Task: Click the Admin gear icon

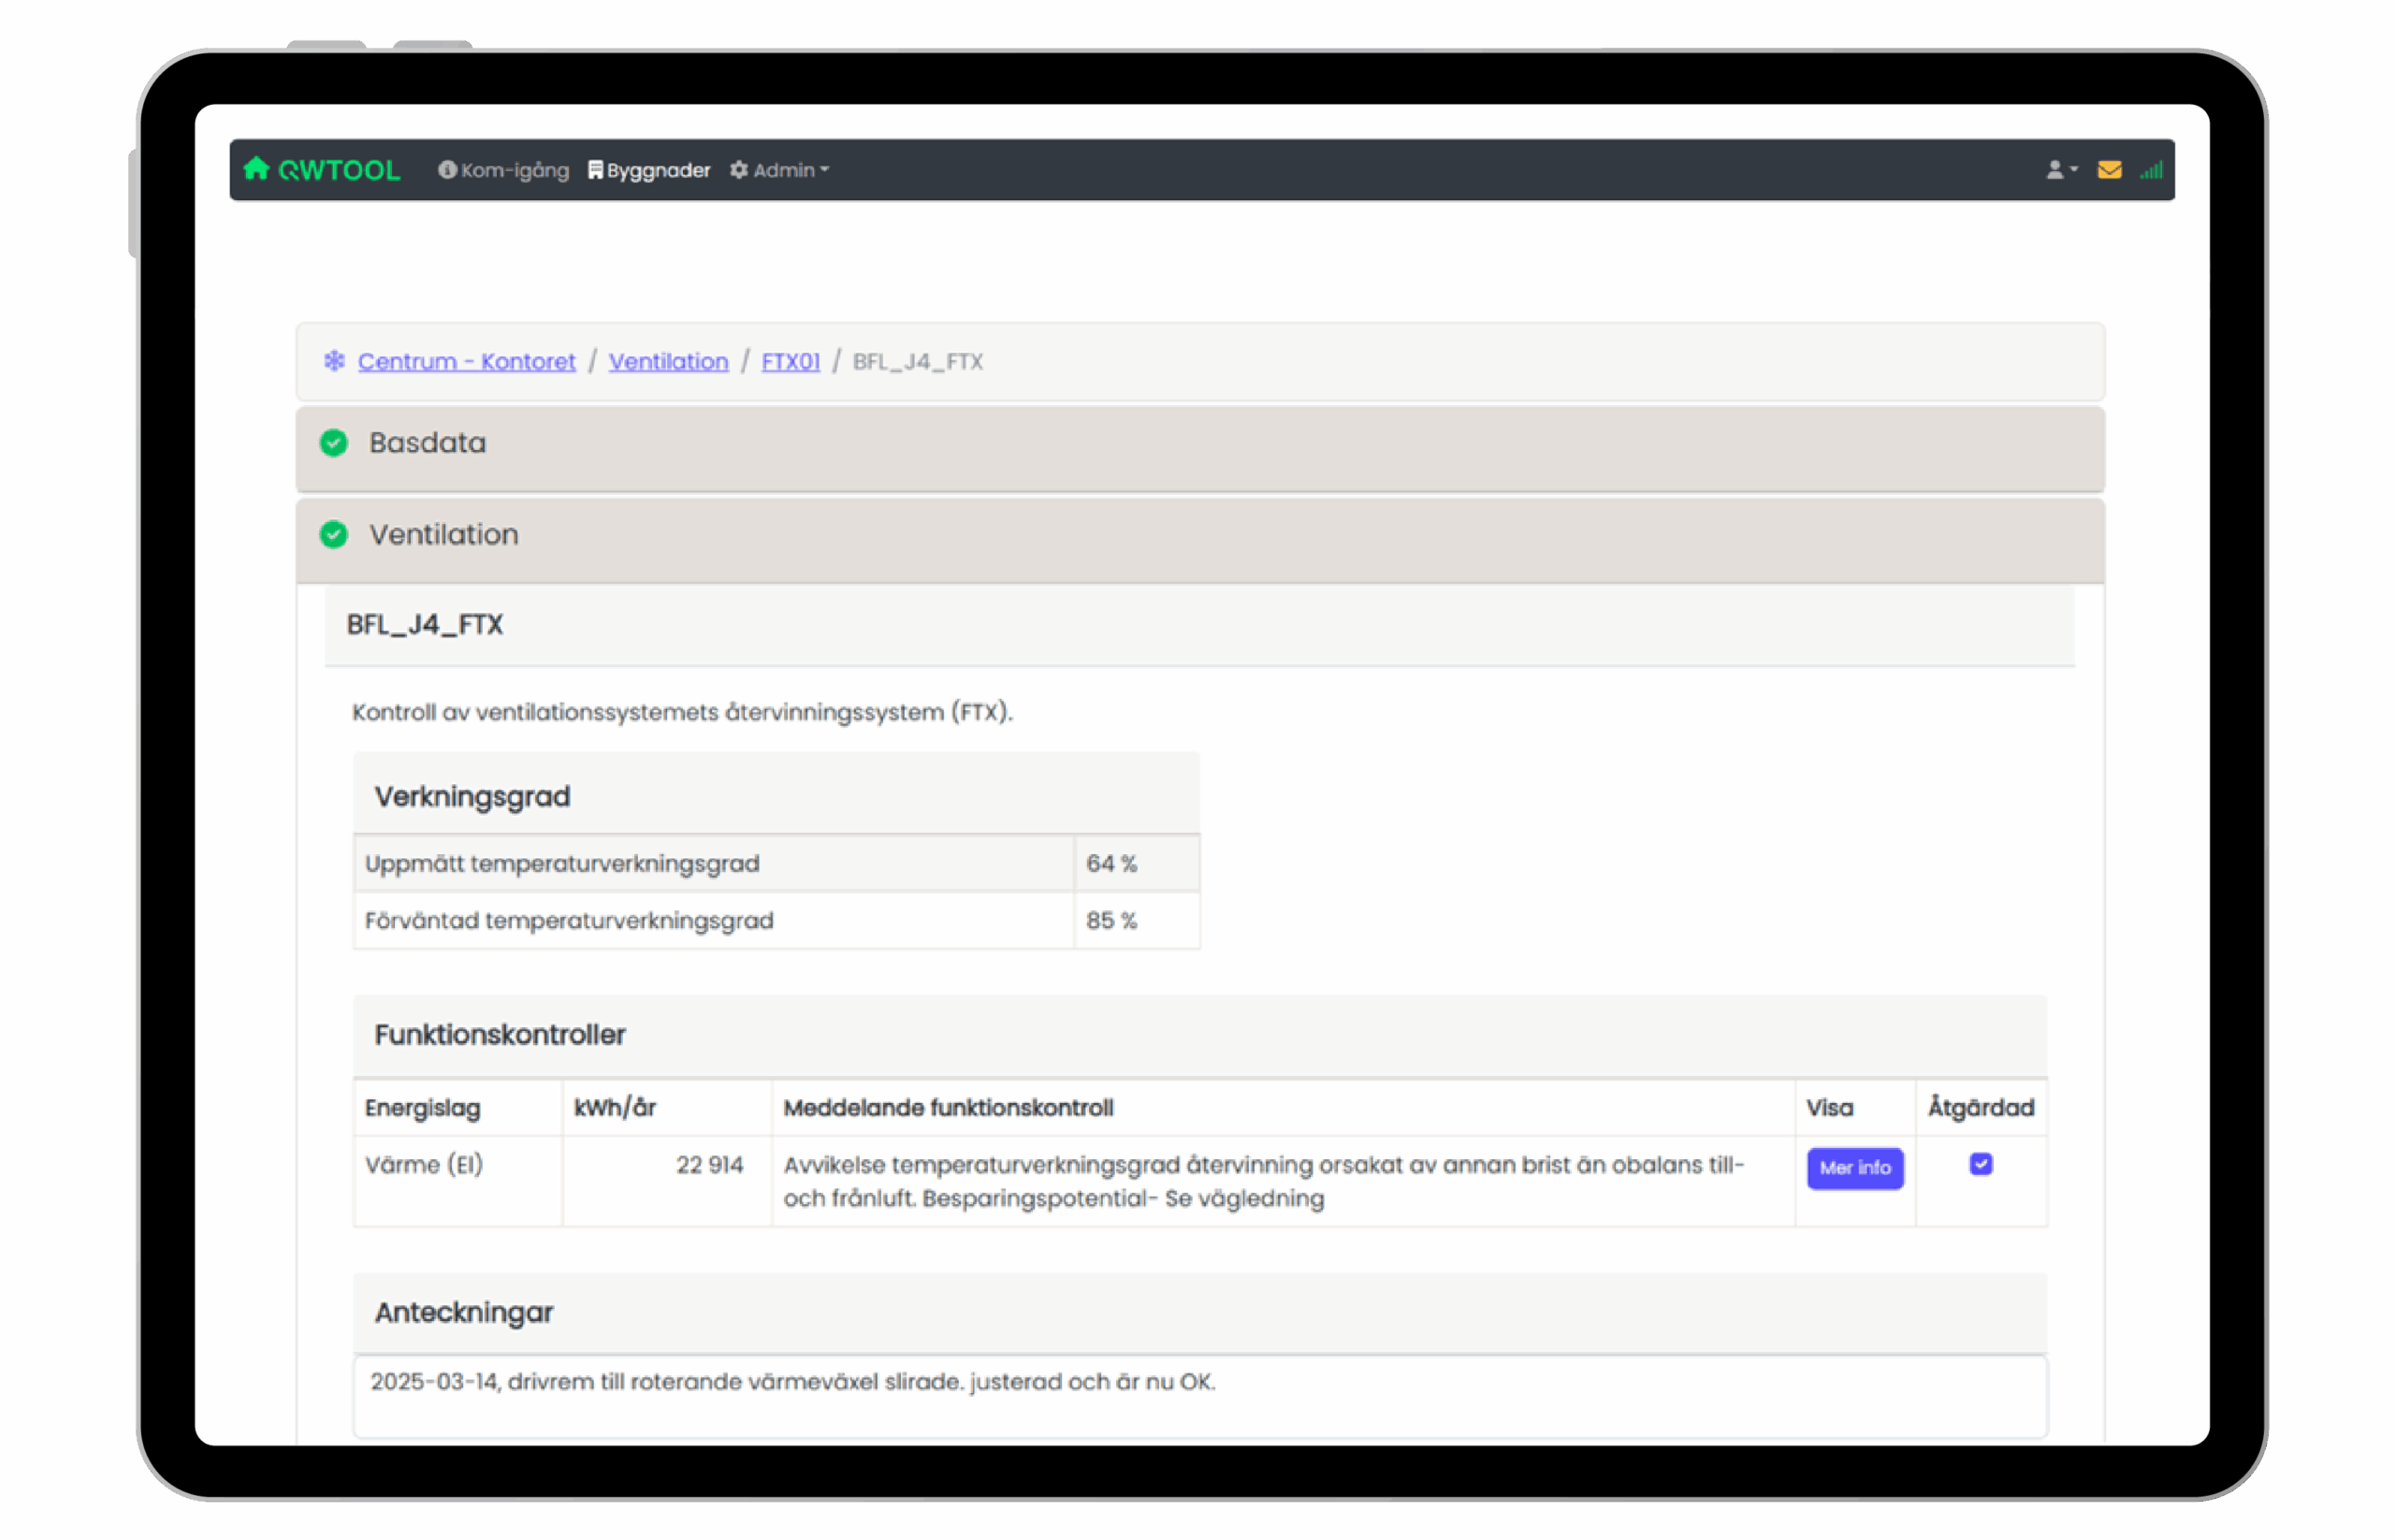Action: (x=739, y=170)
